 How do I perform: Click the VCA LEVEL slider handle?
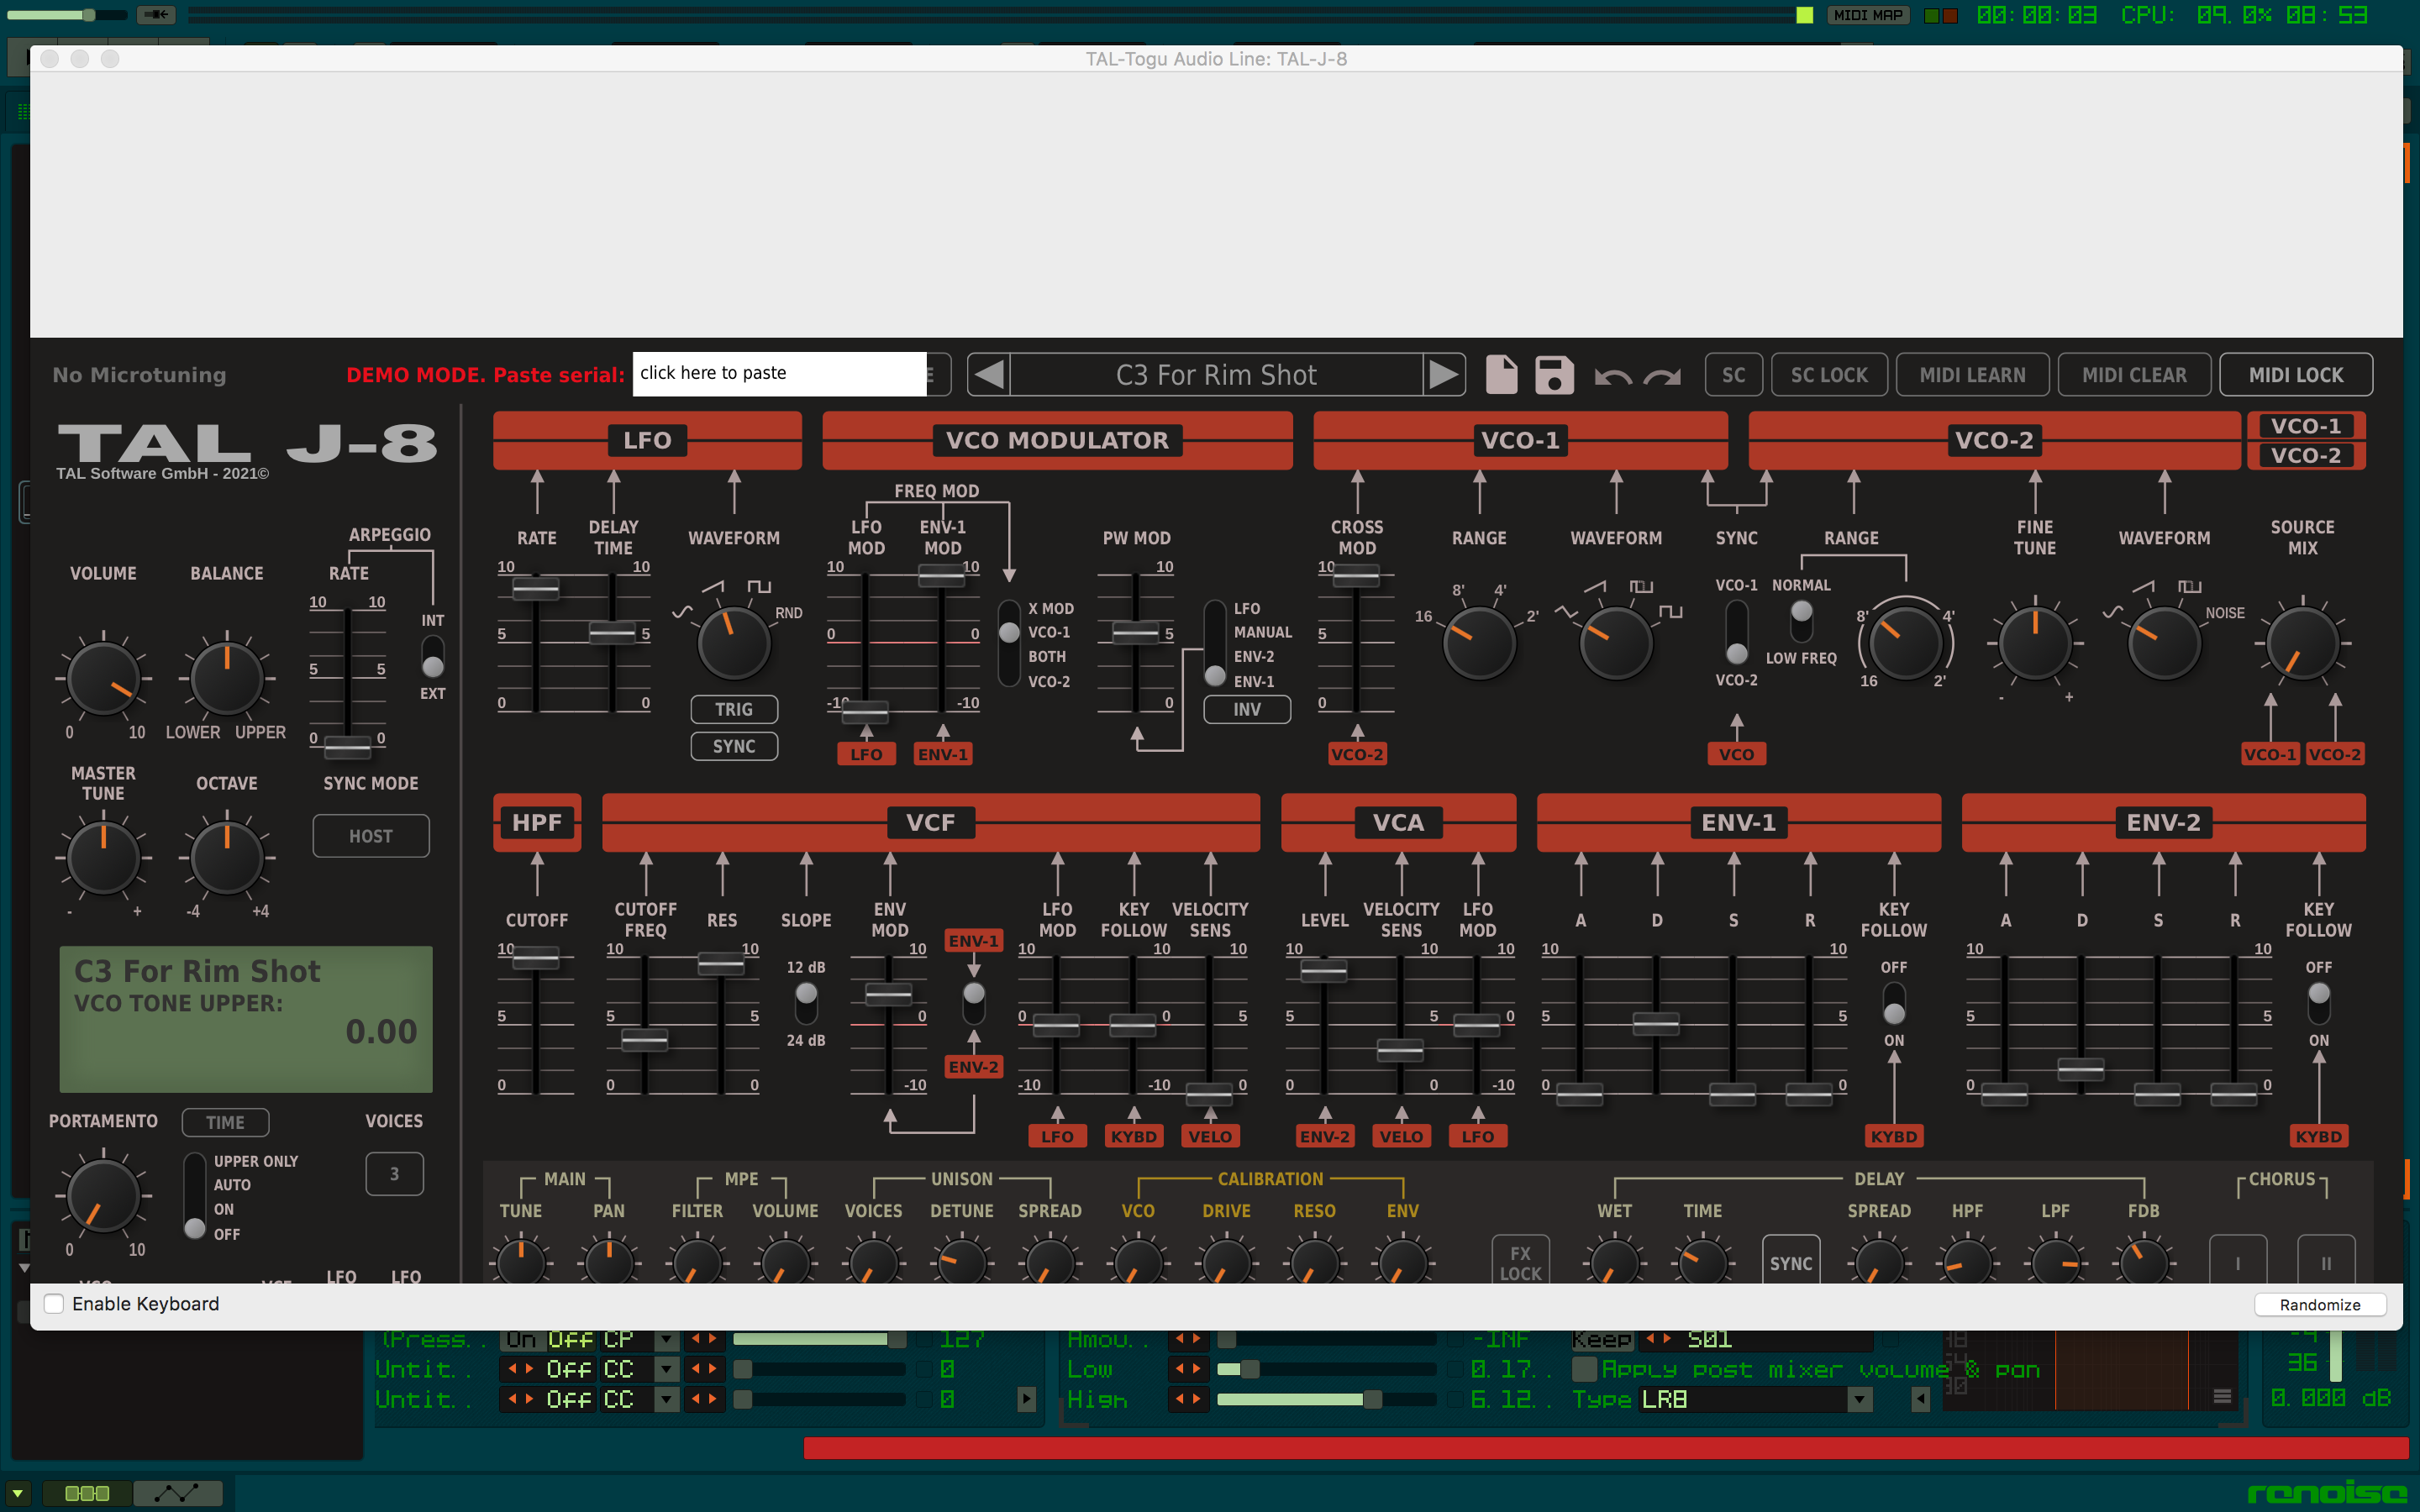(1323, 969)
